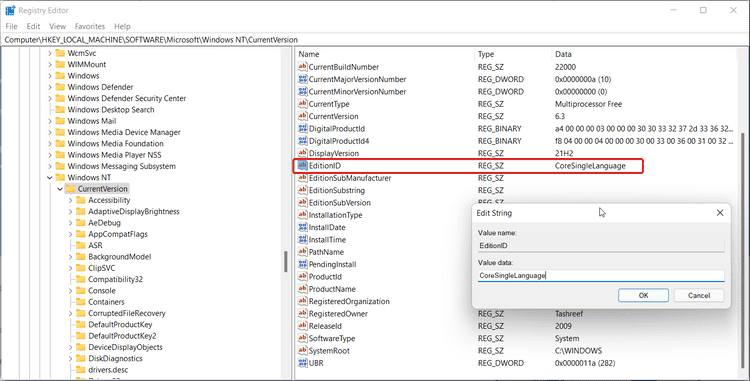
Task: Click the ClipSVC folder icon
Action: [x=81, y=268]
